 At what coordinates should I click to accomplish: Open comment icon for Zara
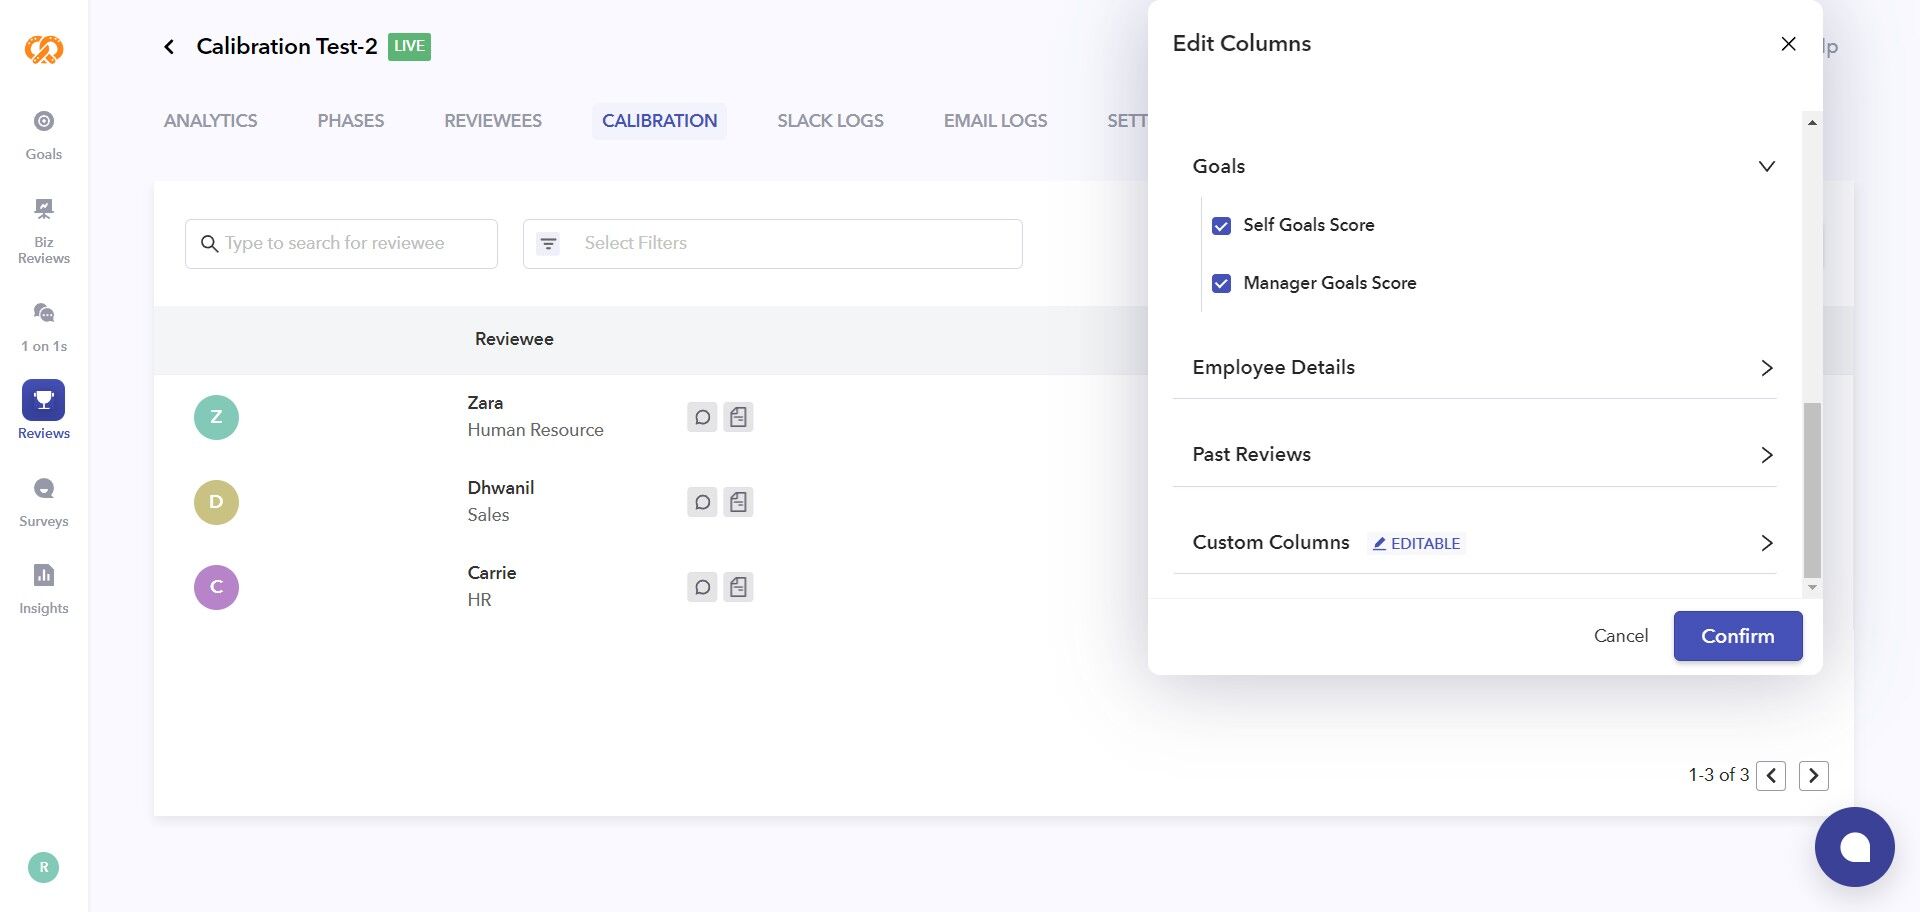point(702,417)
